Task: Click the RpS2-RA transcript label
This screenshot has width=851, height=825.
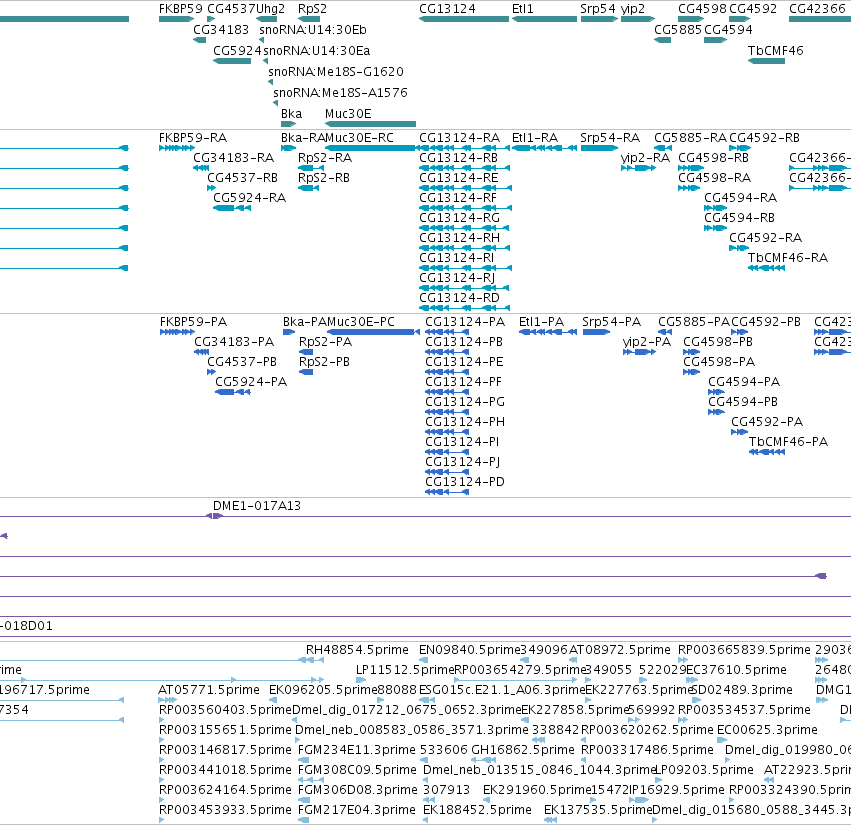Action: point(325,158)
